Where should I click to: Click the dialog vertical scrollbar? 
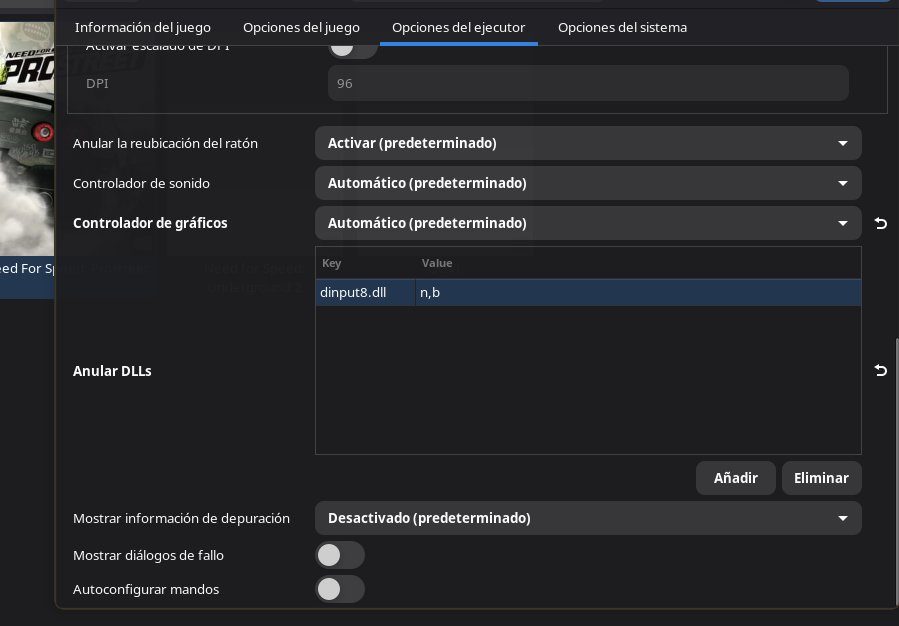click(896, 470)
